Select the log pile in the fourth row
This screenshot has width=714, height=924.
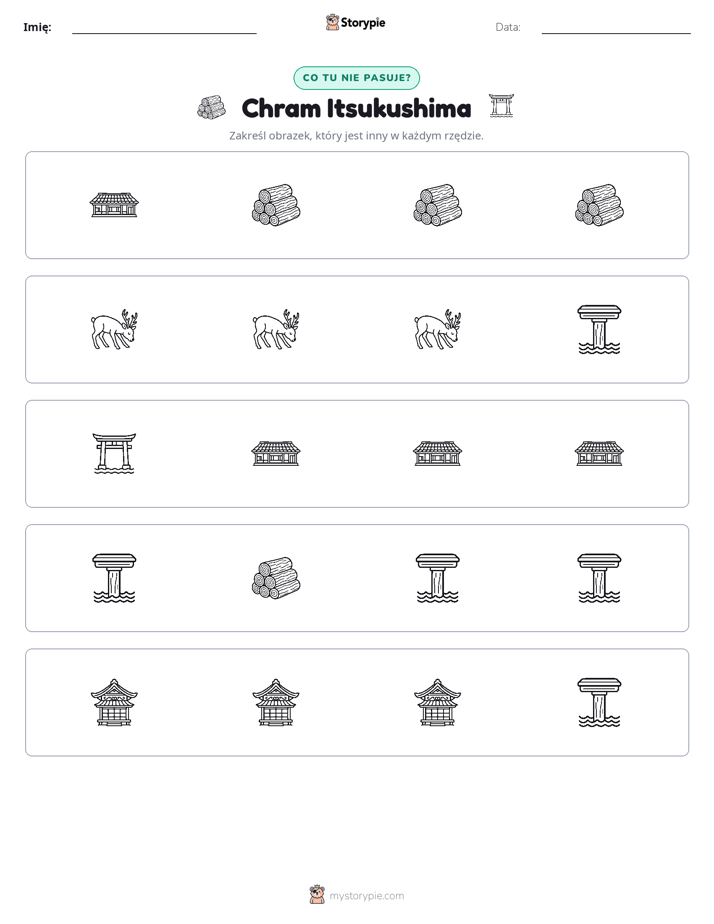point(276,578)
